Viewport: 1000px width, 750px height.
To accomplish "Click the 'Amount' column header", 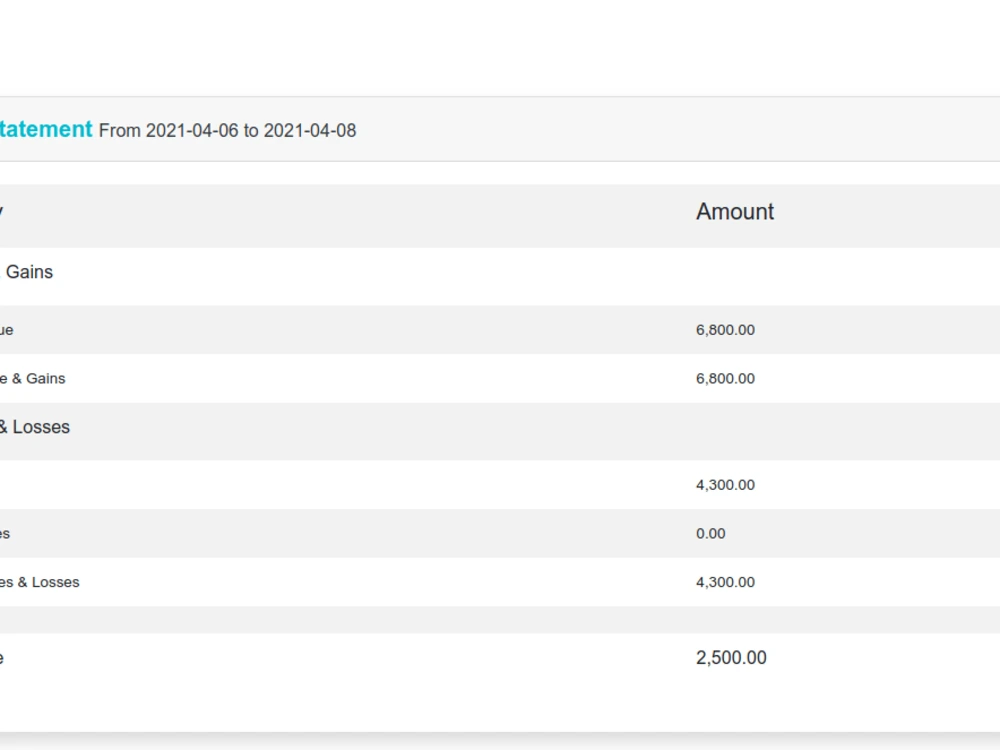I will [x=735, y=212].
